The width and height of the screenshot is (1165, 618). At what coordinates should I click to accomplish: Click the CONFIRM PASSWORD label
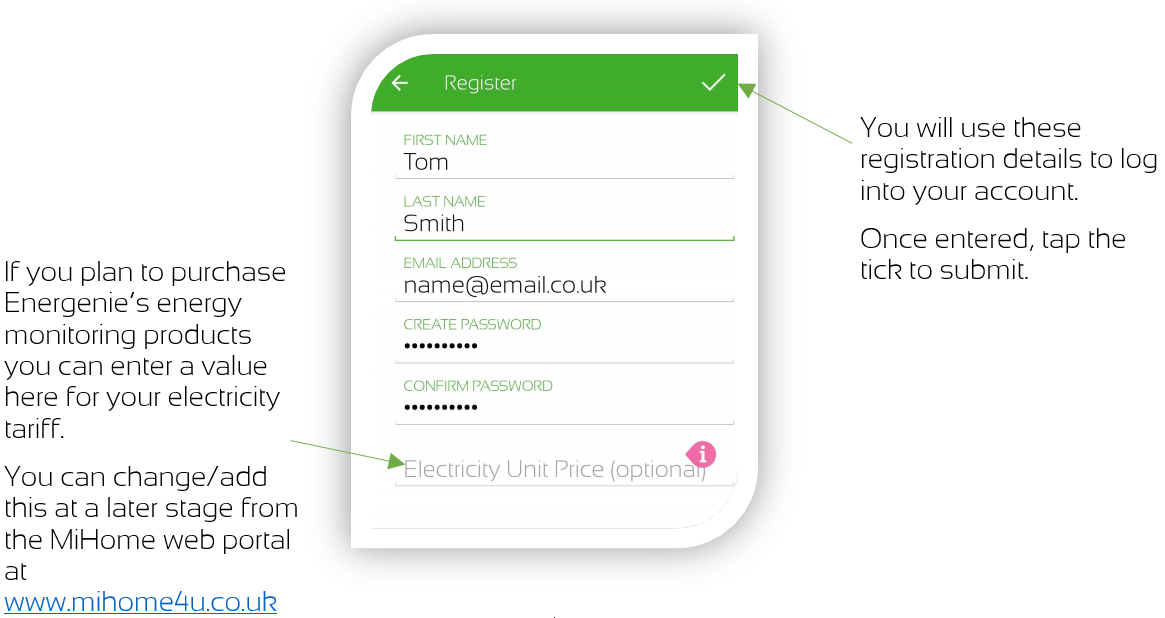point(478,386)
